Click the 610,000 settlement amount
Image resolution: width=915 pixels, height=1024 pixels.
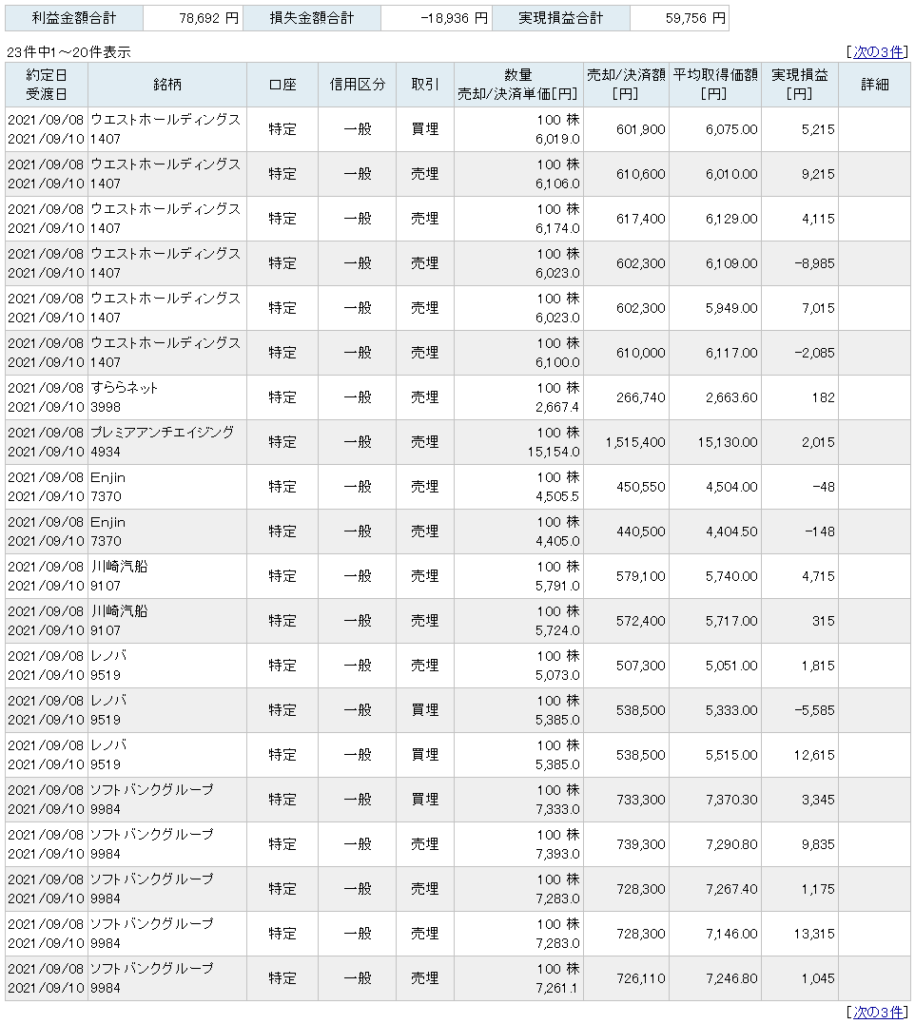(x=641, y=353)
